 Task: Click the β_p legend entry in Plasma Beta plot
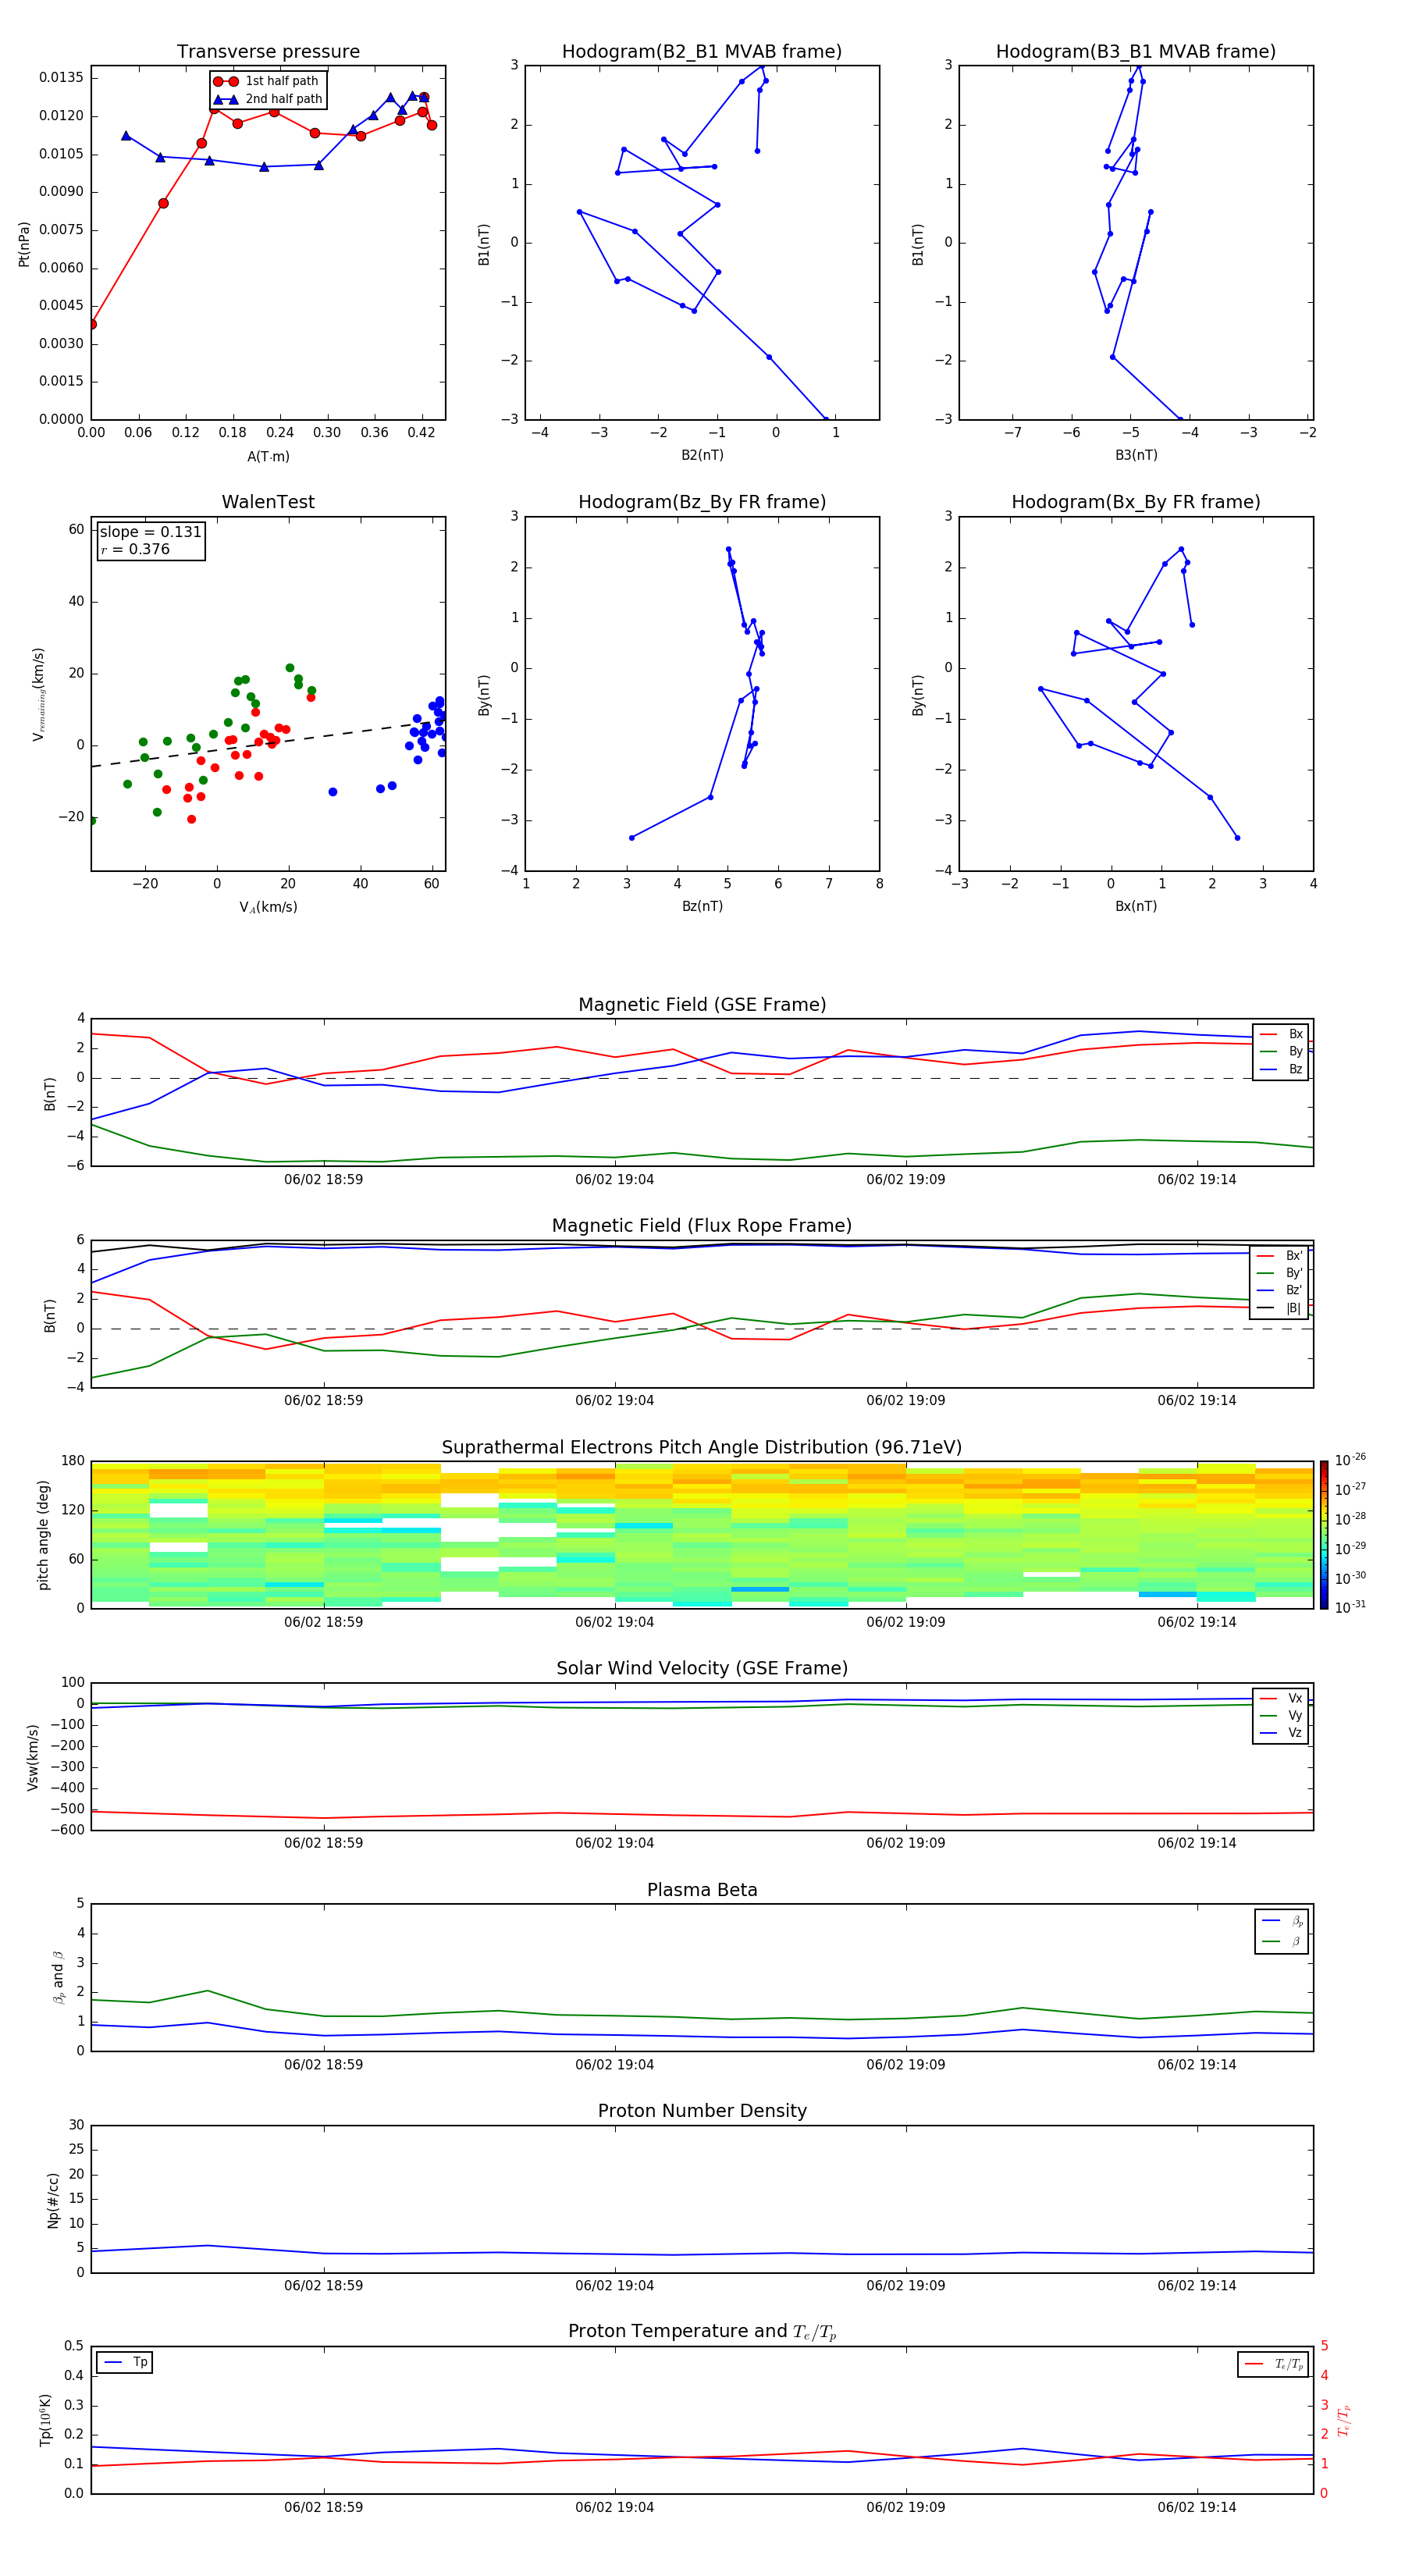[1282, 1920]
